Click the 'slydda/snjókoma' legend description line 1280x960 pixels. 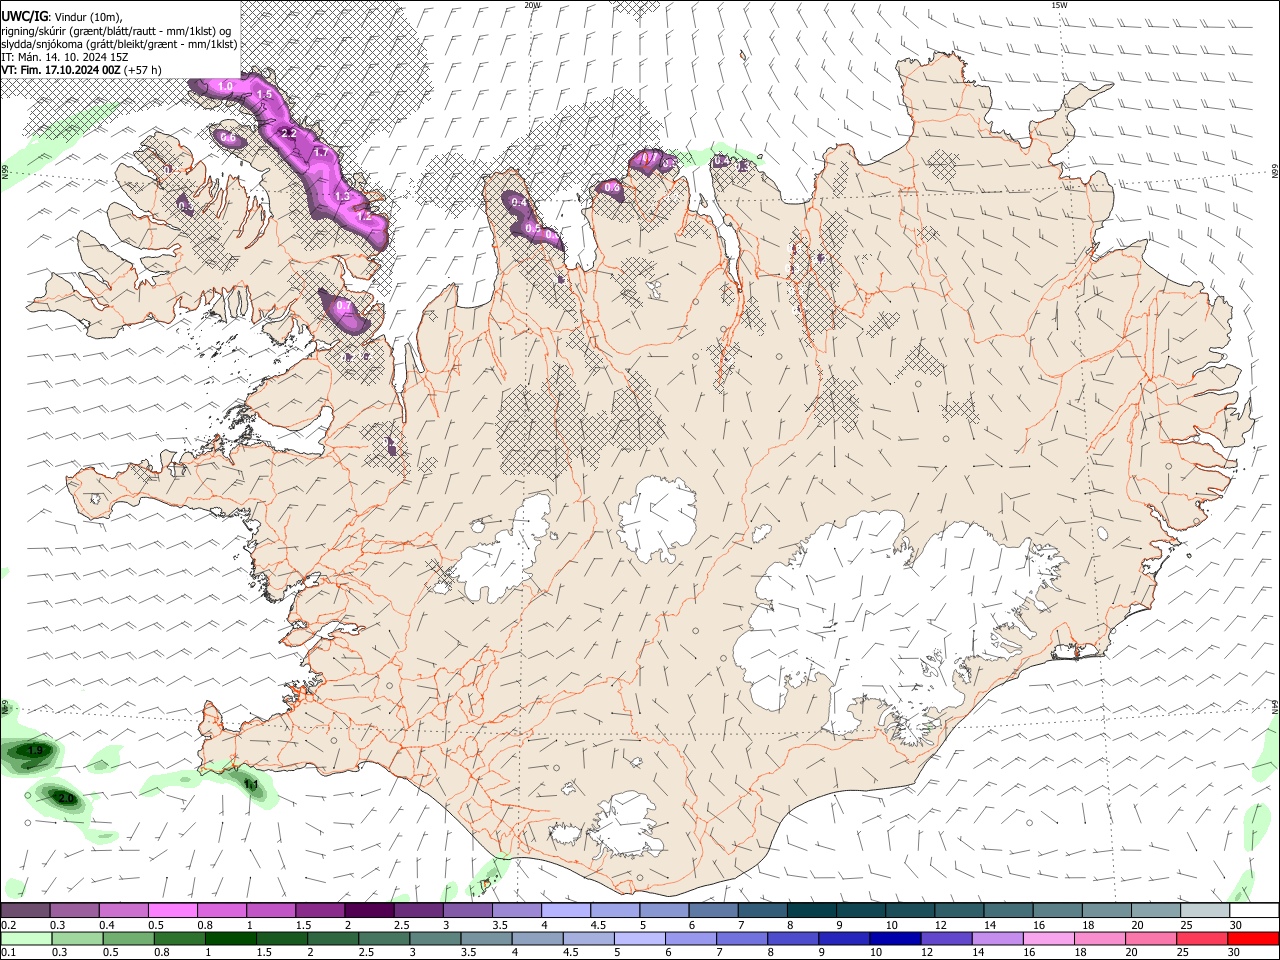pyautogui.click(x=119, y=44)
